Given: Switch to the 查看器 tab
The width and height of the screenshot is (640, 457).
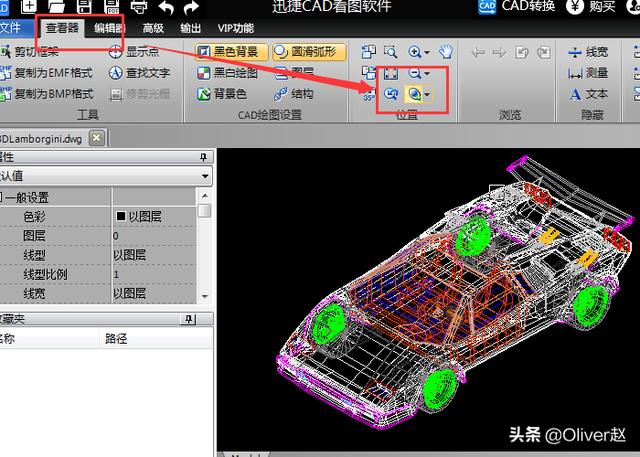Looking at the screenshot, I should pyautogui.click(x=62, y=28).
